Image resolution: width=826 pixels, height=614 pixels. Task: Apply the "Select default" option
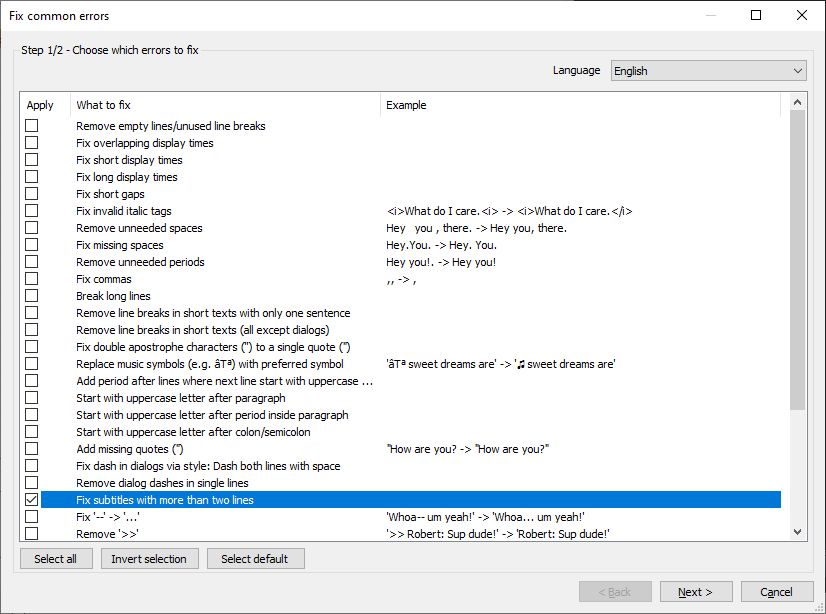[255, 558]
